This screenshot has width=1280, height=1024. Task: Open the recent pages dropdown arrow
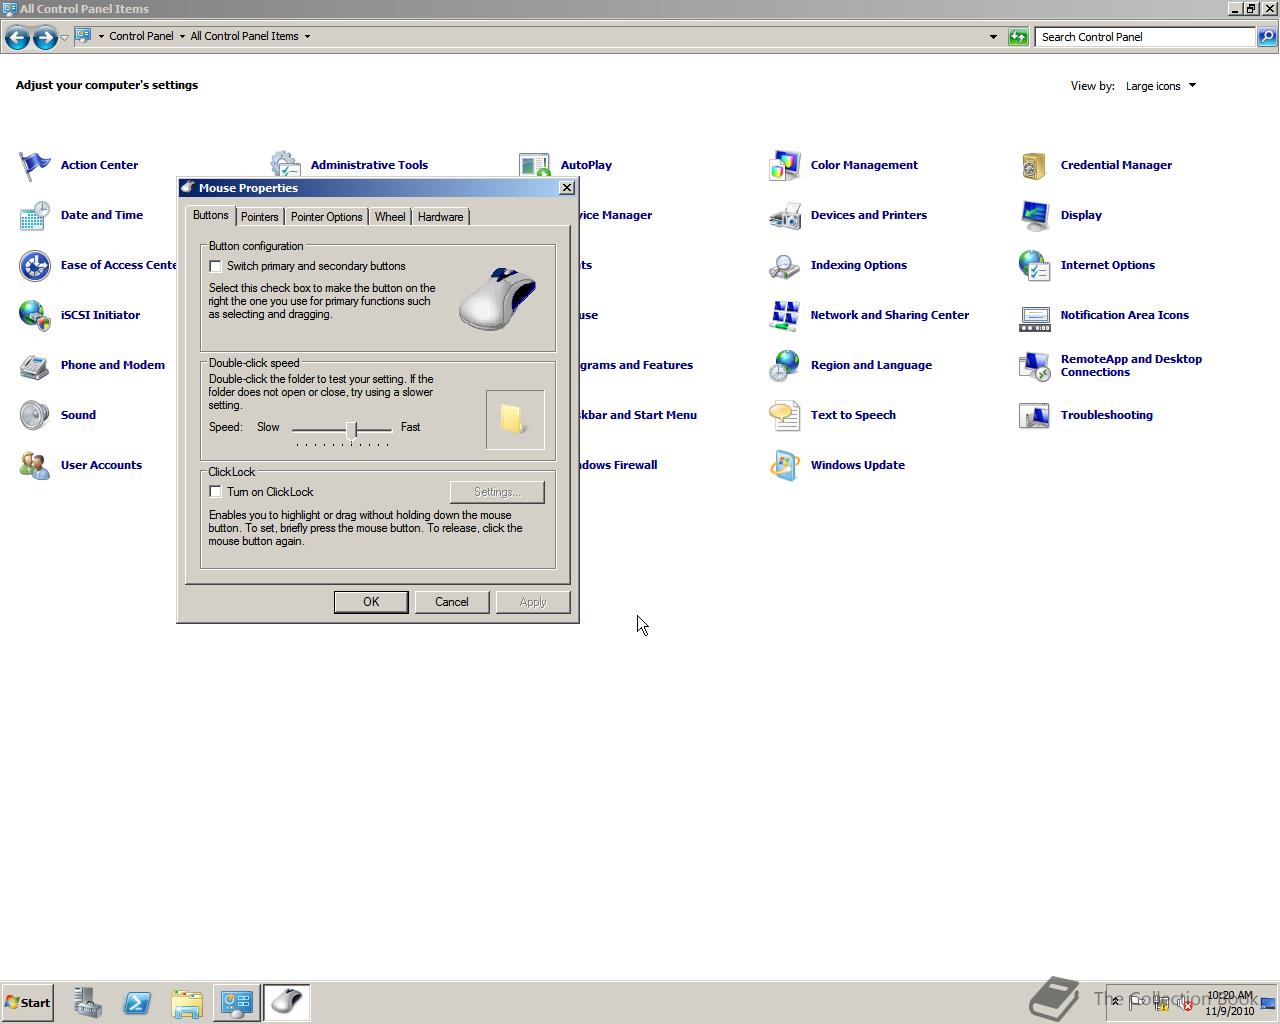coord(64,37)
